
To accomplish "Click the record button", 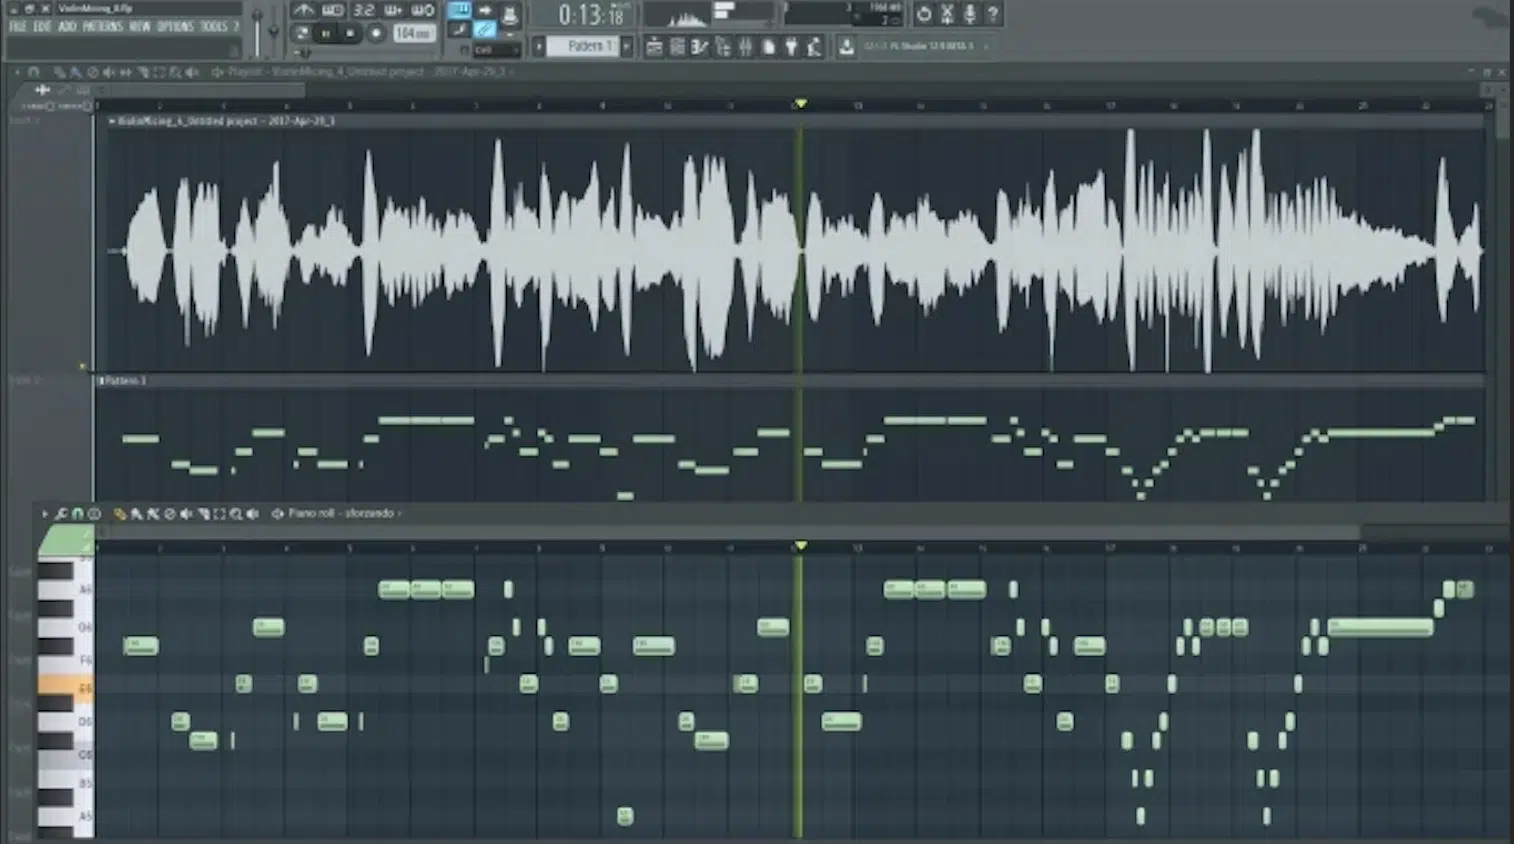I will [376, 33].
